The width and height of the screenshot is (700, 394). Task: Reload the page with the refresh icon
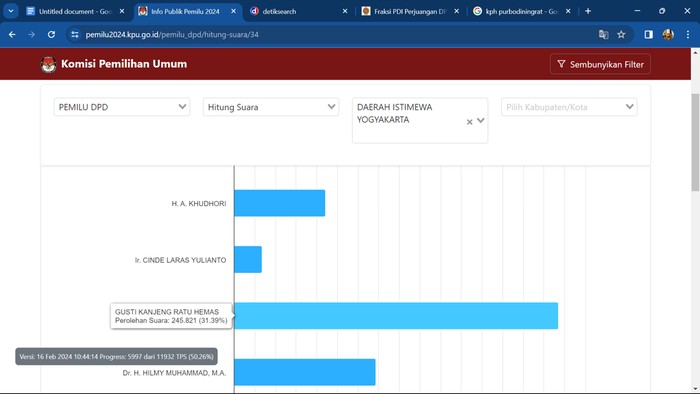[x=51, y=34]
